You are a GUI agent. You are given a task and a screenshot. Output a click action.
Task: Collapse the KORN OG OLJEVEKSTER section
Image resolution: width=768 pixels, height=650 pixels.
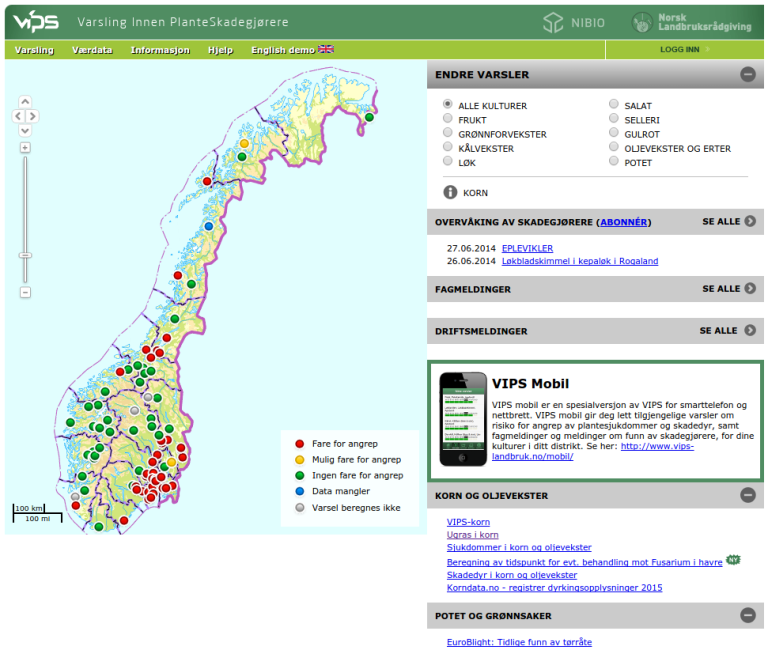click(x=747, y=495)
